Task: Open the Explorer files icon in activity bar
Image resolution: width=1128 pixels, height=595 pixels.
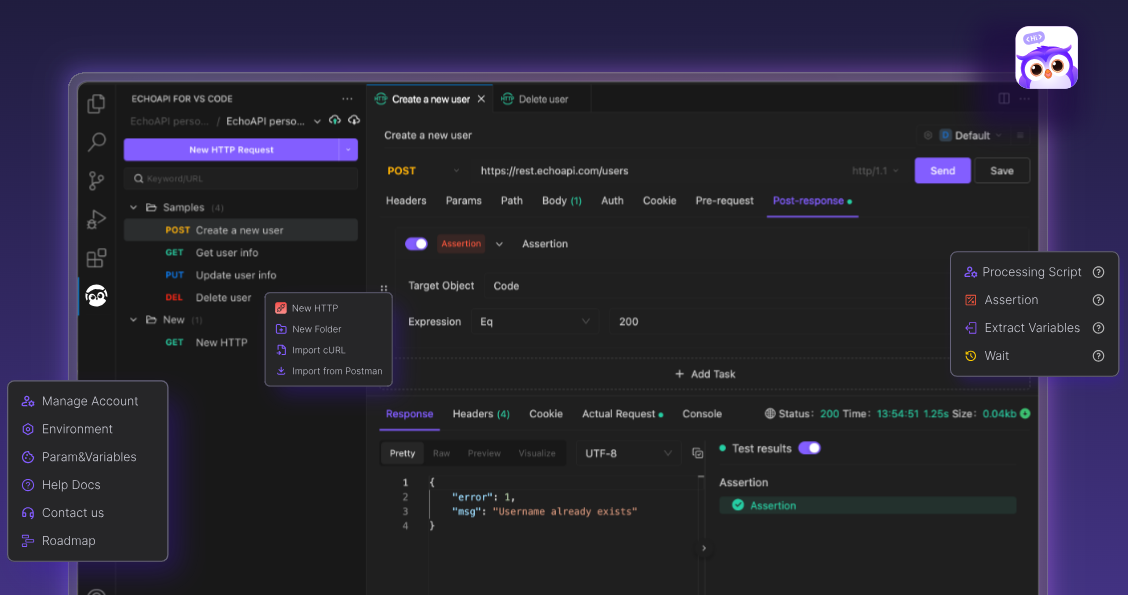Action: 96,104
